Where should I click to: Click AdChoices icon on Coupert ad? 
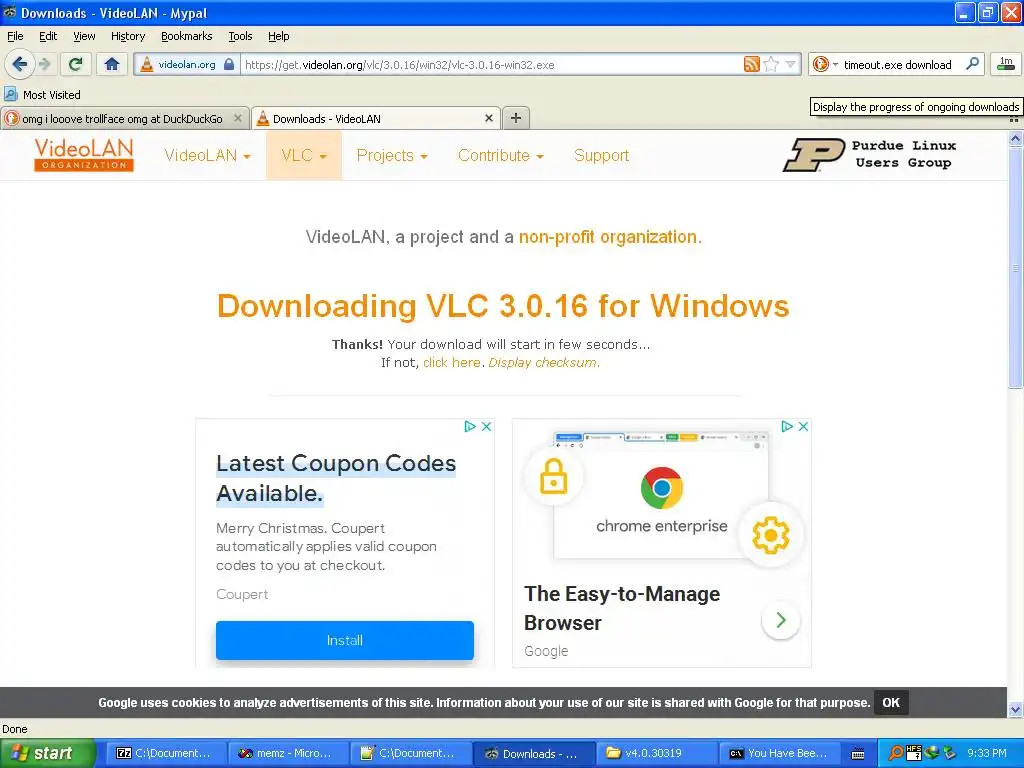coord(470,426)
